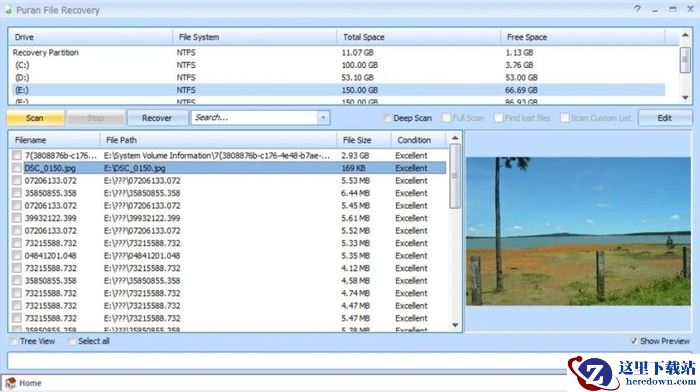Click the file list scroll down arrow
Image resolution: width=700 pixels, height=392 pixels.
[x=455, y=325]
